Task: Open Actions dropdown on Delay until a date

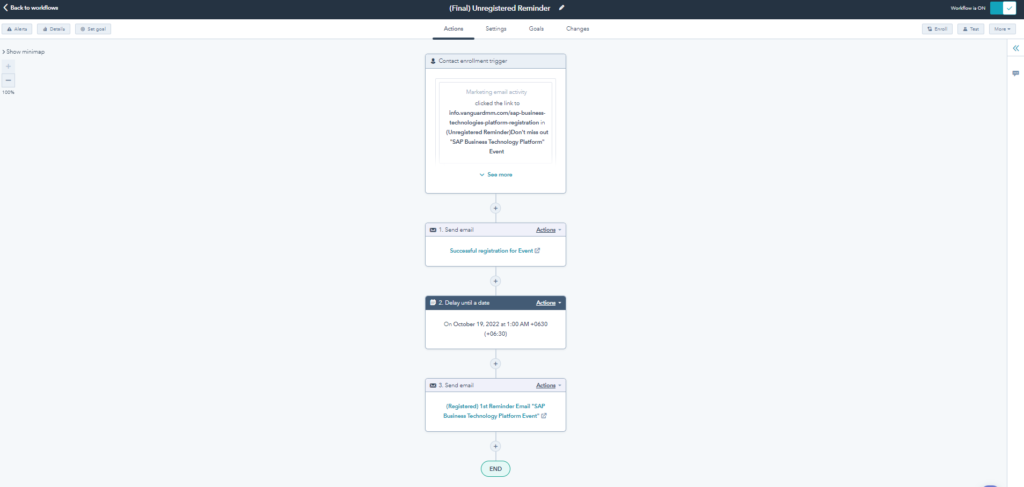Action: [x=548, y=303]
